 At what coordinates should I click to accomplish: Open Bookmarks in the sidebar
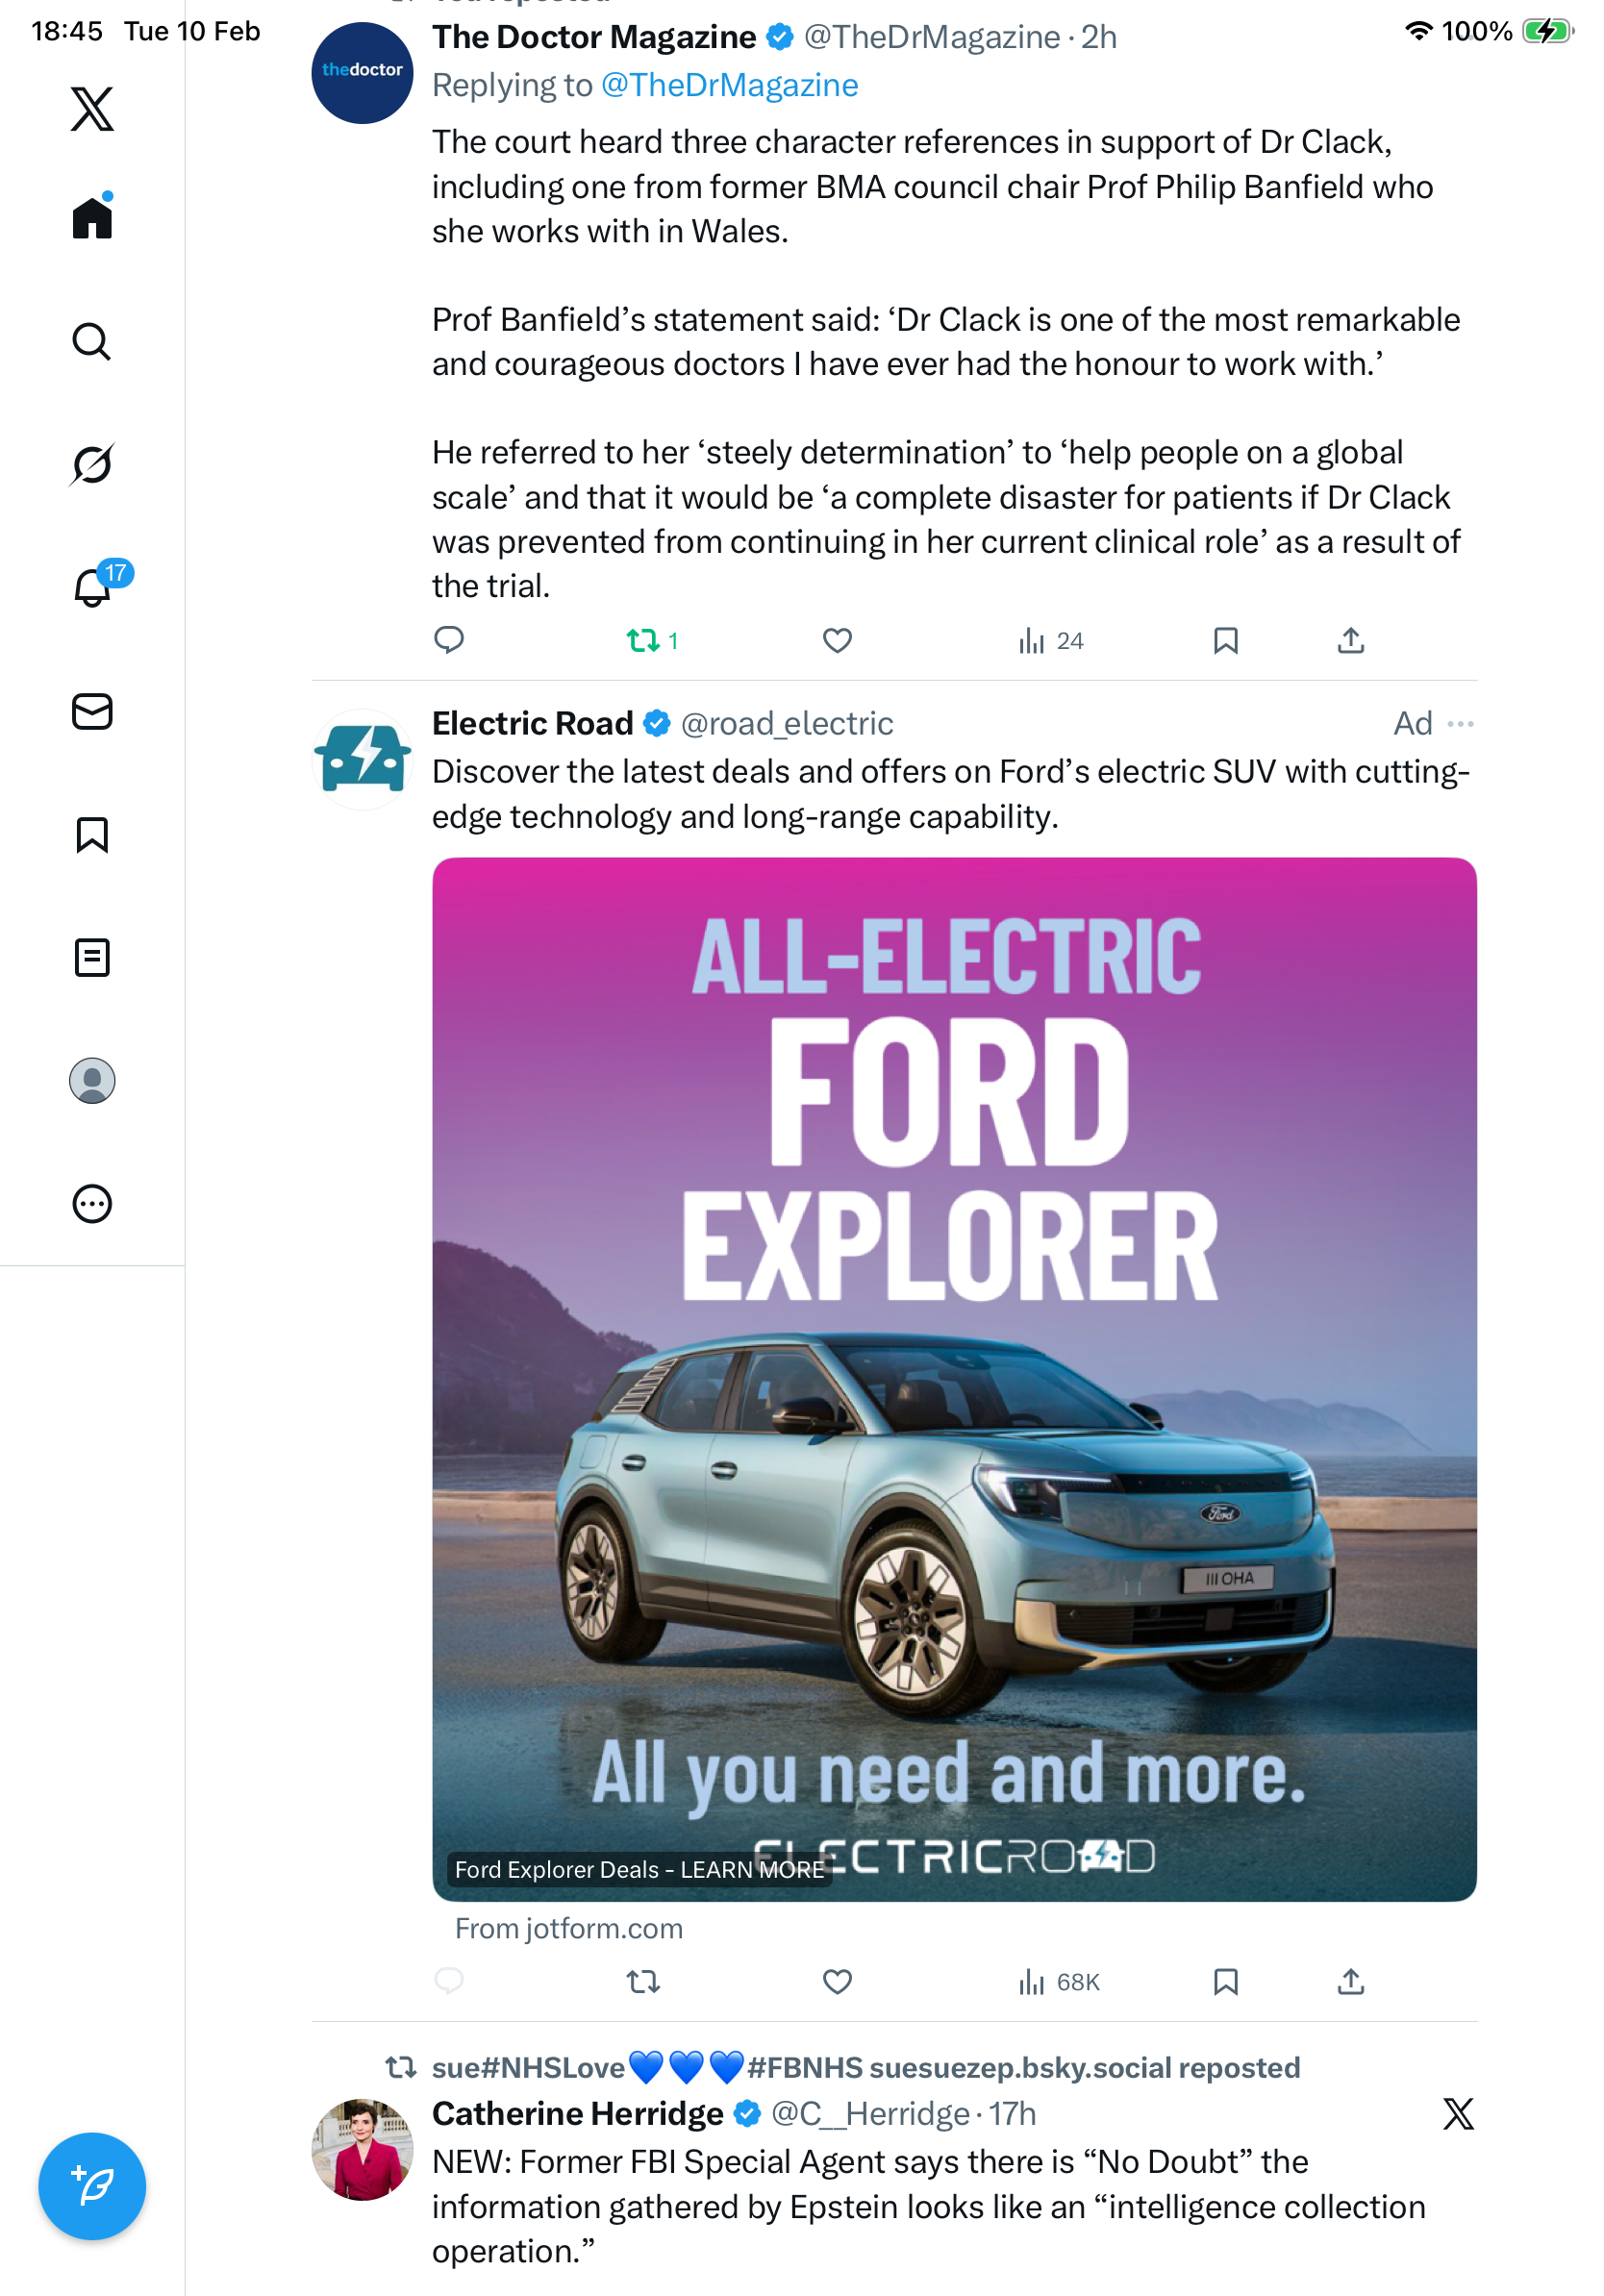point(92,834)
